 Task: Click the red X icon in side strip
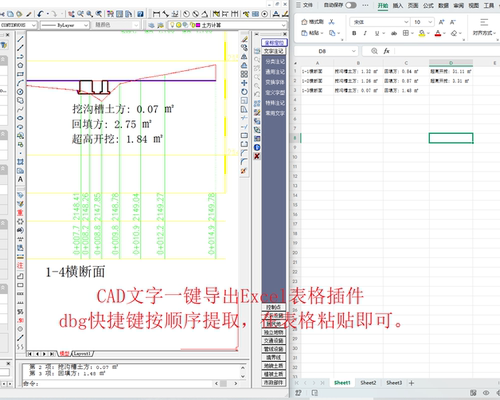257,156
